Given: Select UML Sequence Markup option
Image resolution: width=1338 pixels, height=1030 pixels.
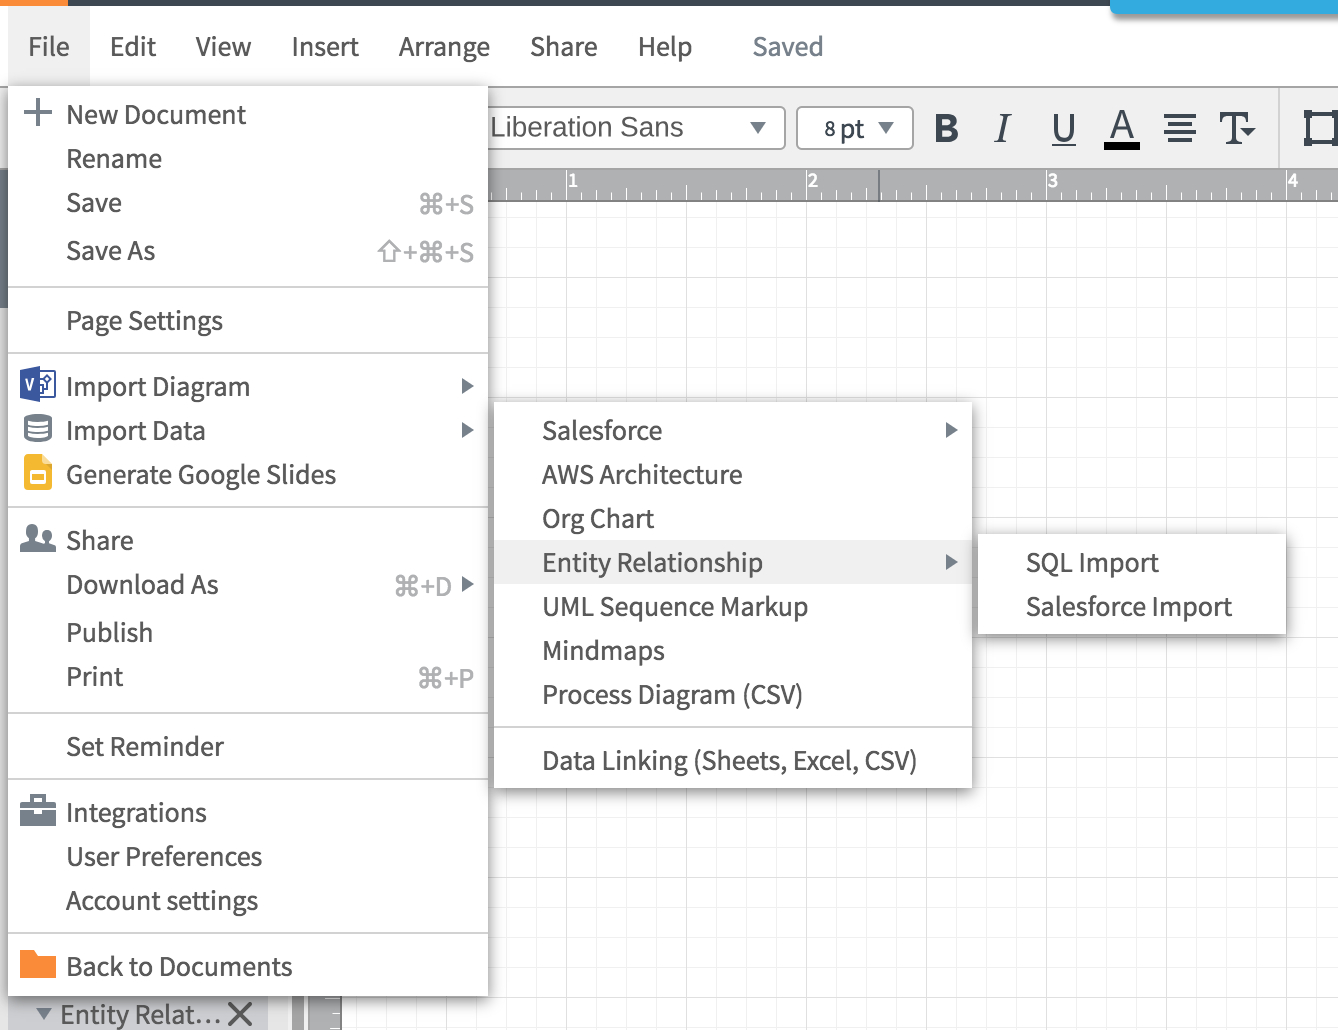Looking at the screenshot, I should click(733, 607).
